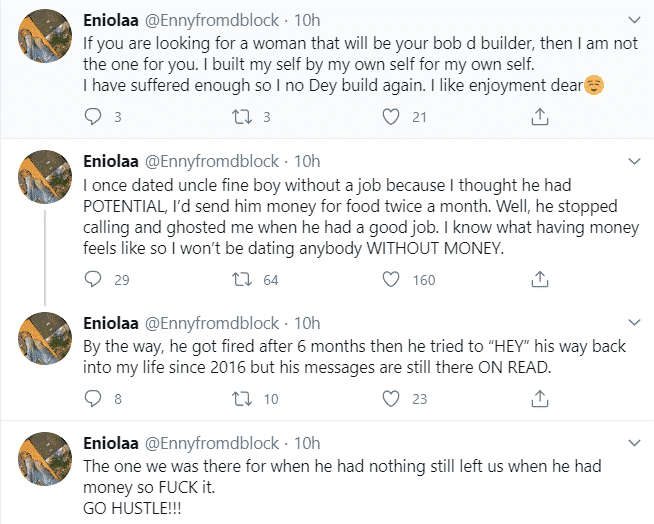Retweet the tweet with 64 retweets
Viewport: 654px width, 524px height.
point(242,279)
